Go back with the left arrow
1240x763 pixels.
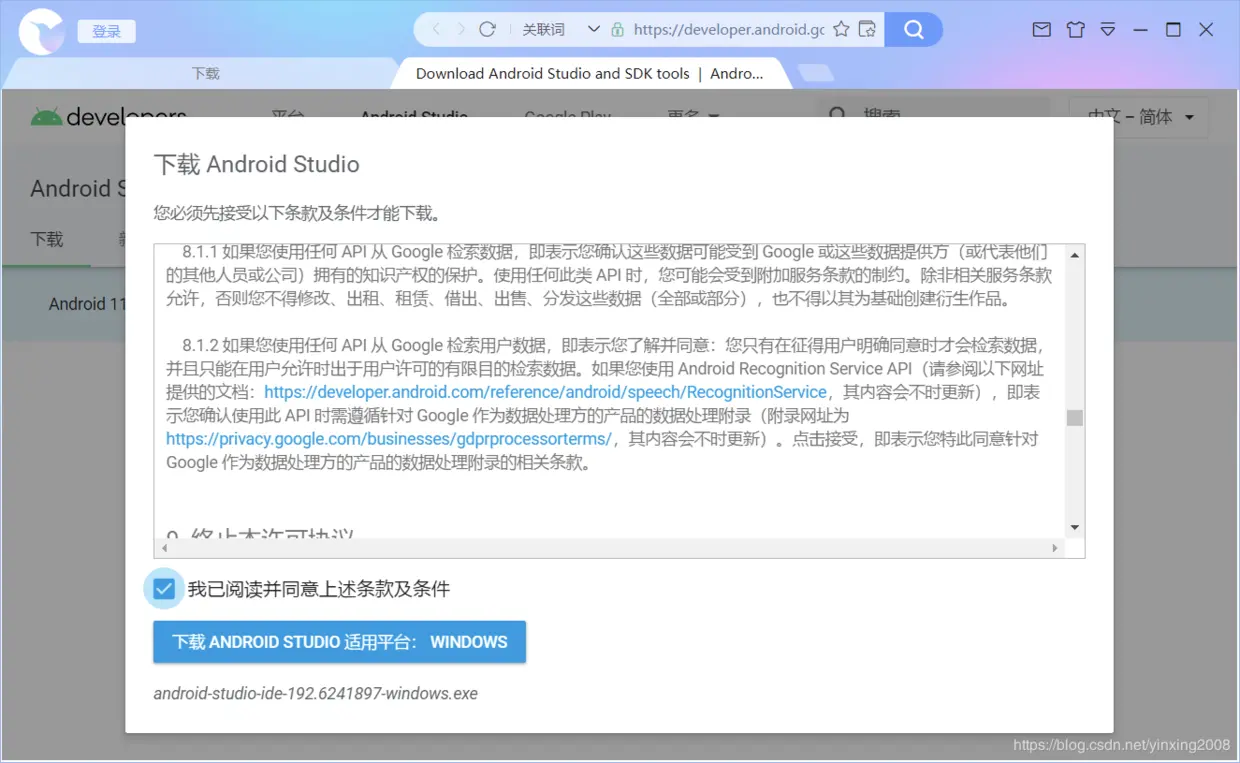[x=436, y=29]
